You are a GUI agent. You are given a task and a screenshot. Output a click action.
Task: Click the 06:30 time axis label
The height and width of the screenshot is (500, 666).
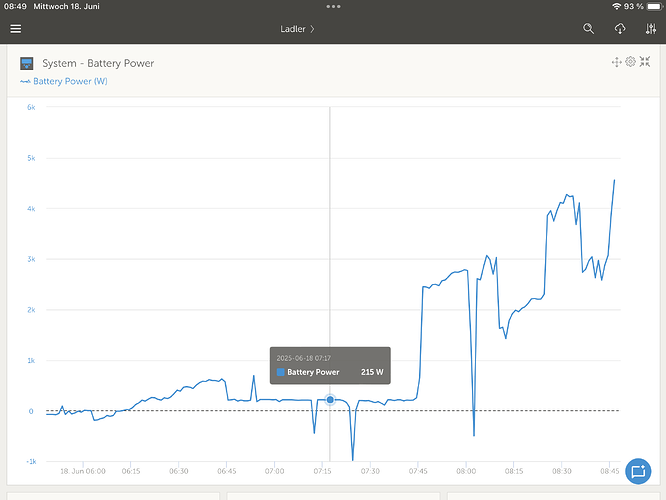coord(179,470)
